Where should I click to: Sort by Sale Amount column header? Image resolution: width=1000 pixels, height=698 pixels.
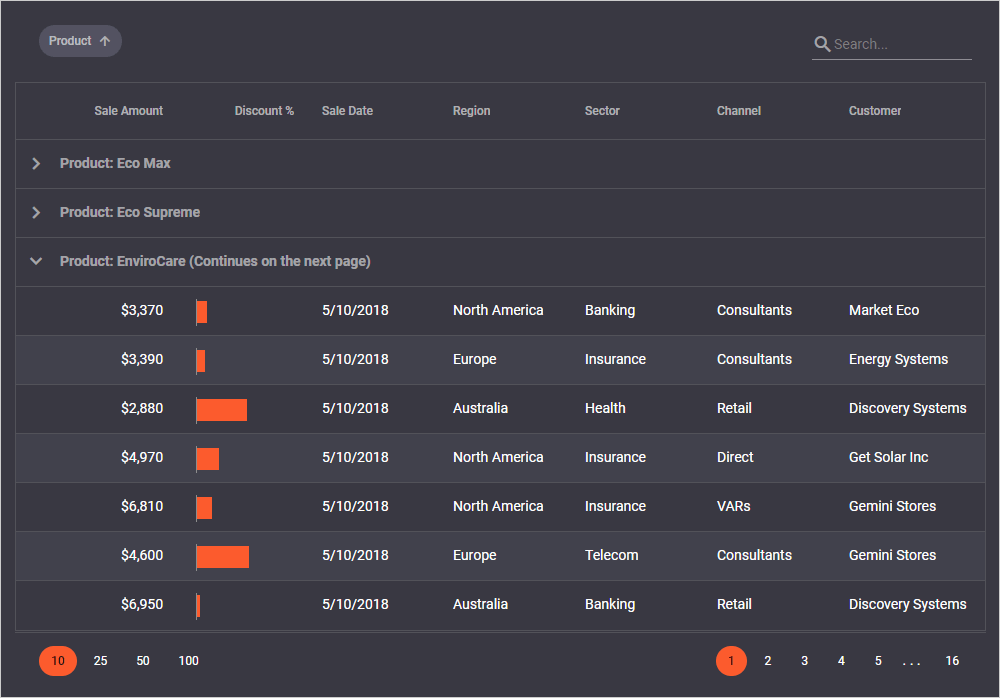coord(128,111)
